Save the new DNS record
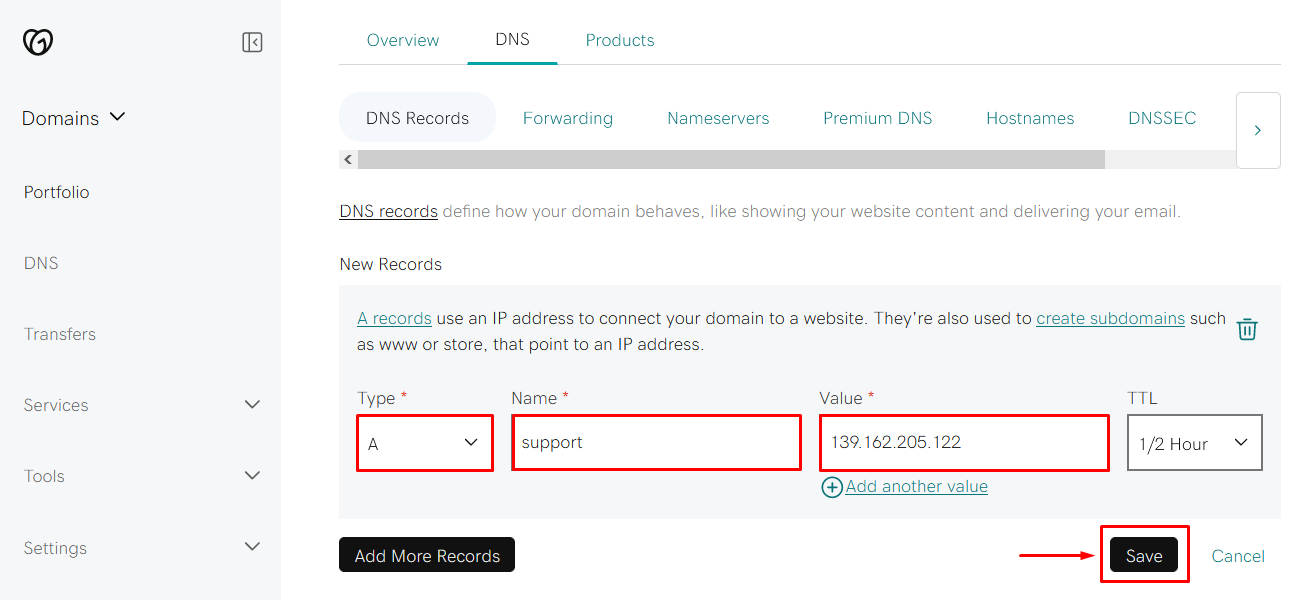Viewport: 1300px width, 600px height. click(x=1144, y=555)
